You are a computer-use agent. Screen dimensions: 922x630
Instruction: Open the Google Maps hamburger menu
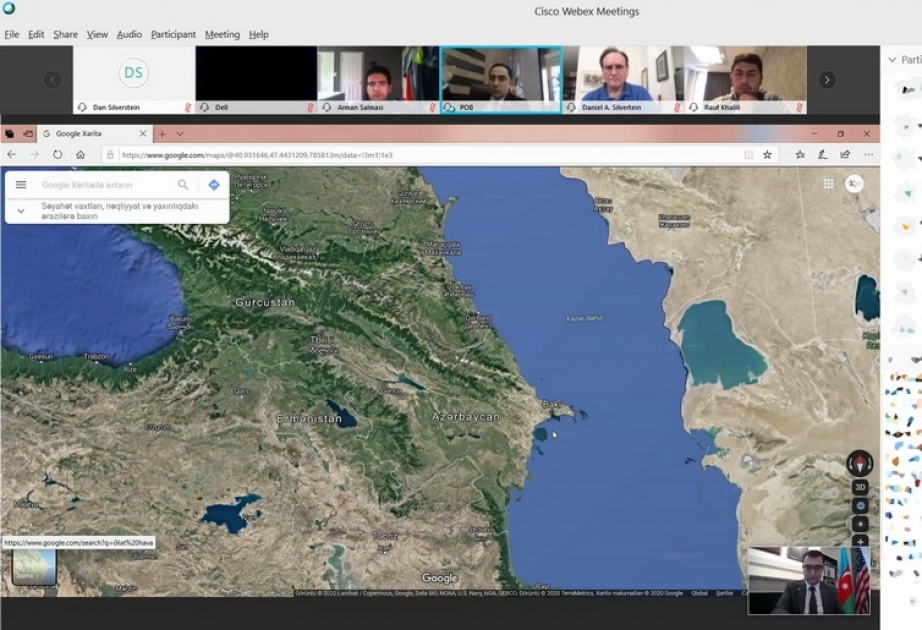(21, 185)
